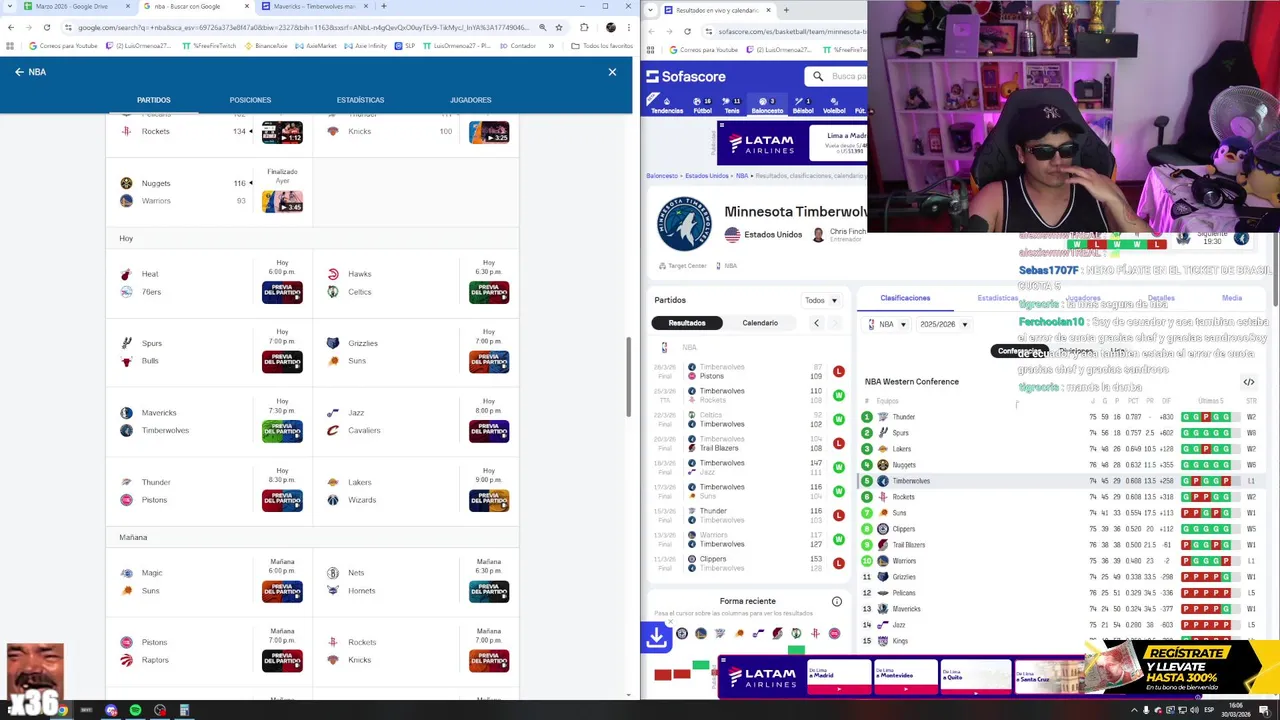The width and height of the screenshot is (1280, 720).
Task: Open the Fútbol sport icon in Sofascore
Action: (x=702, y=105)
